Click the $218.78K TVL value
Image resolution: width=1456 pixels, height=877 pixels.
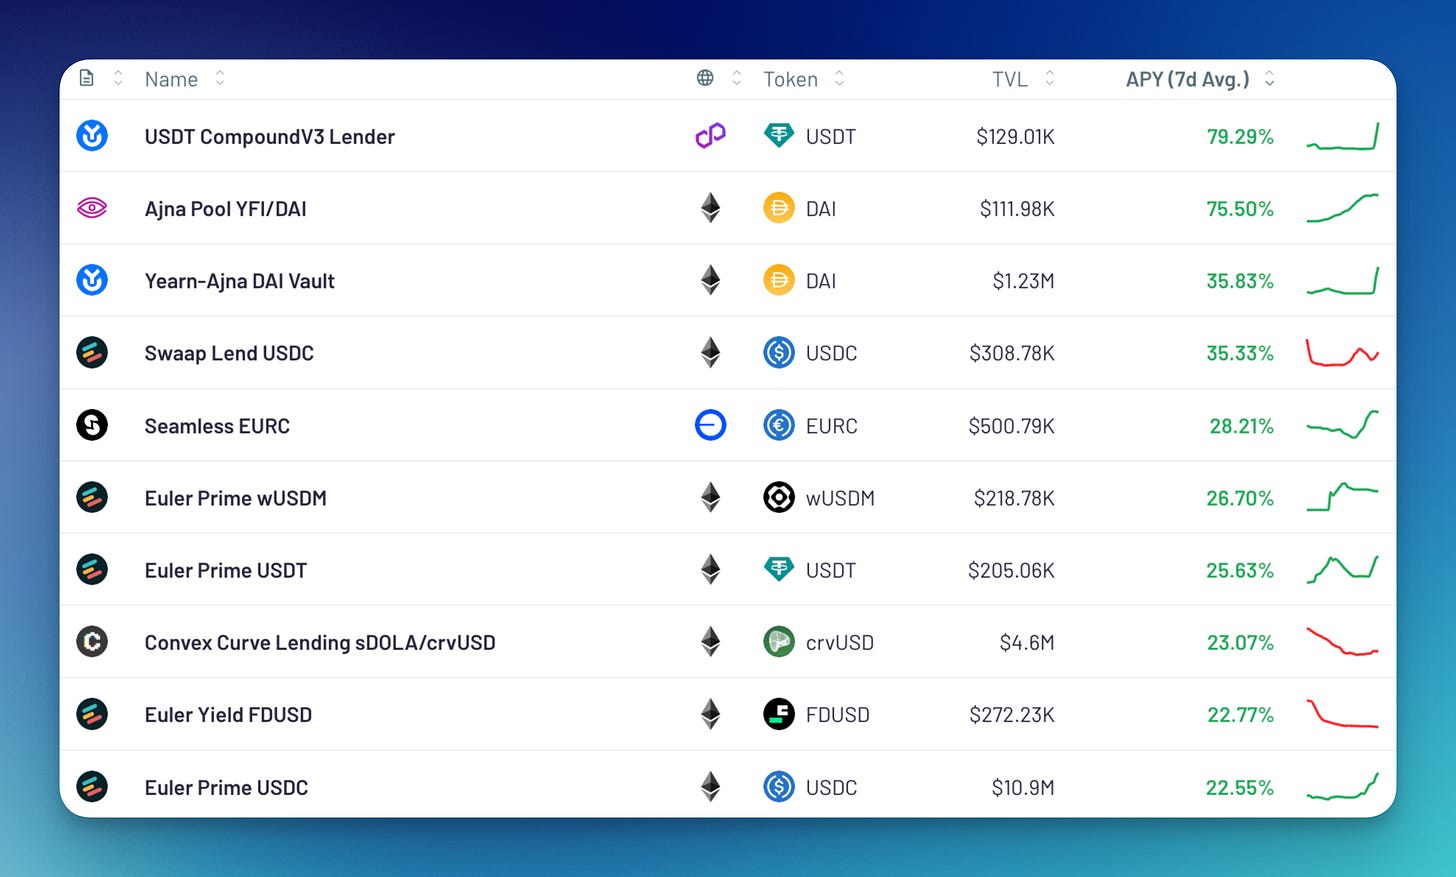coord(1014,498)
